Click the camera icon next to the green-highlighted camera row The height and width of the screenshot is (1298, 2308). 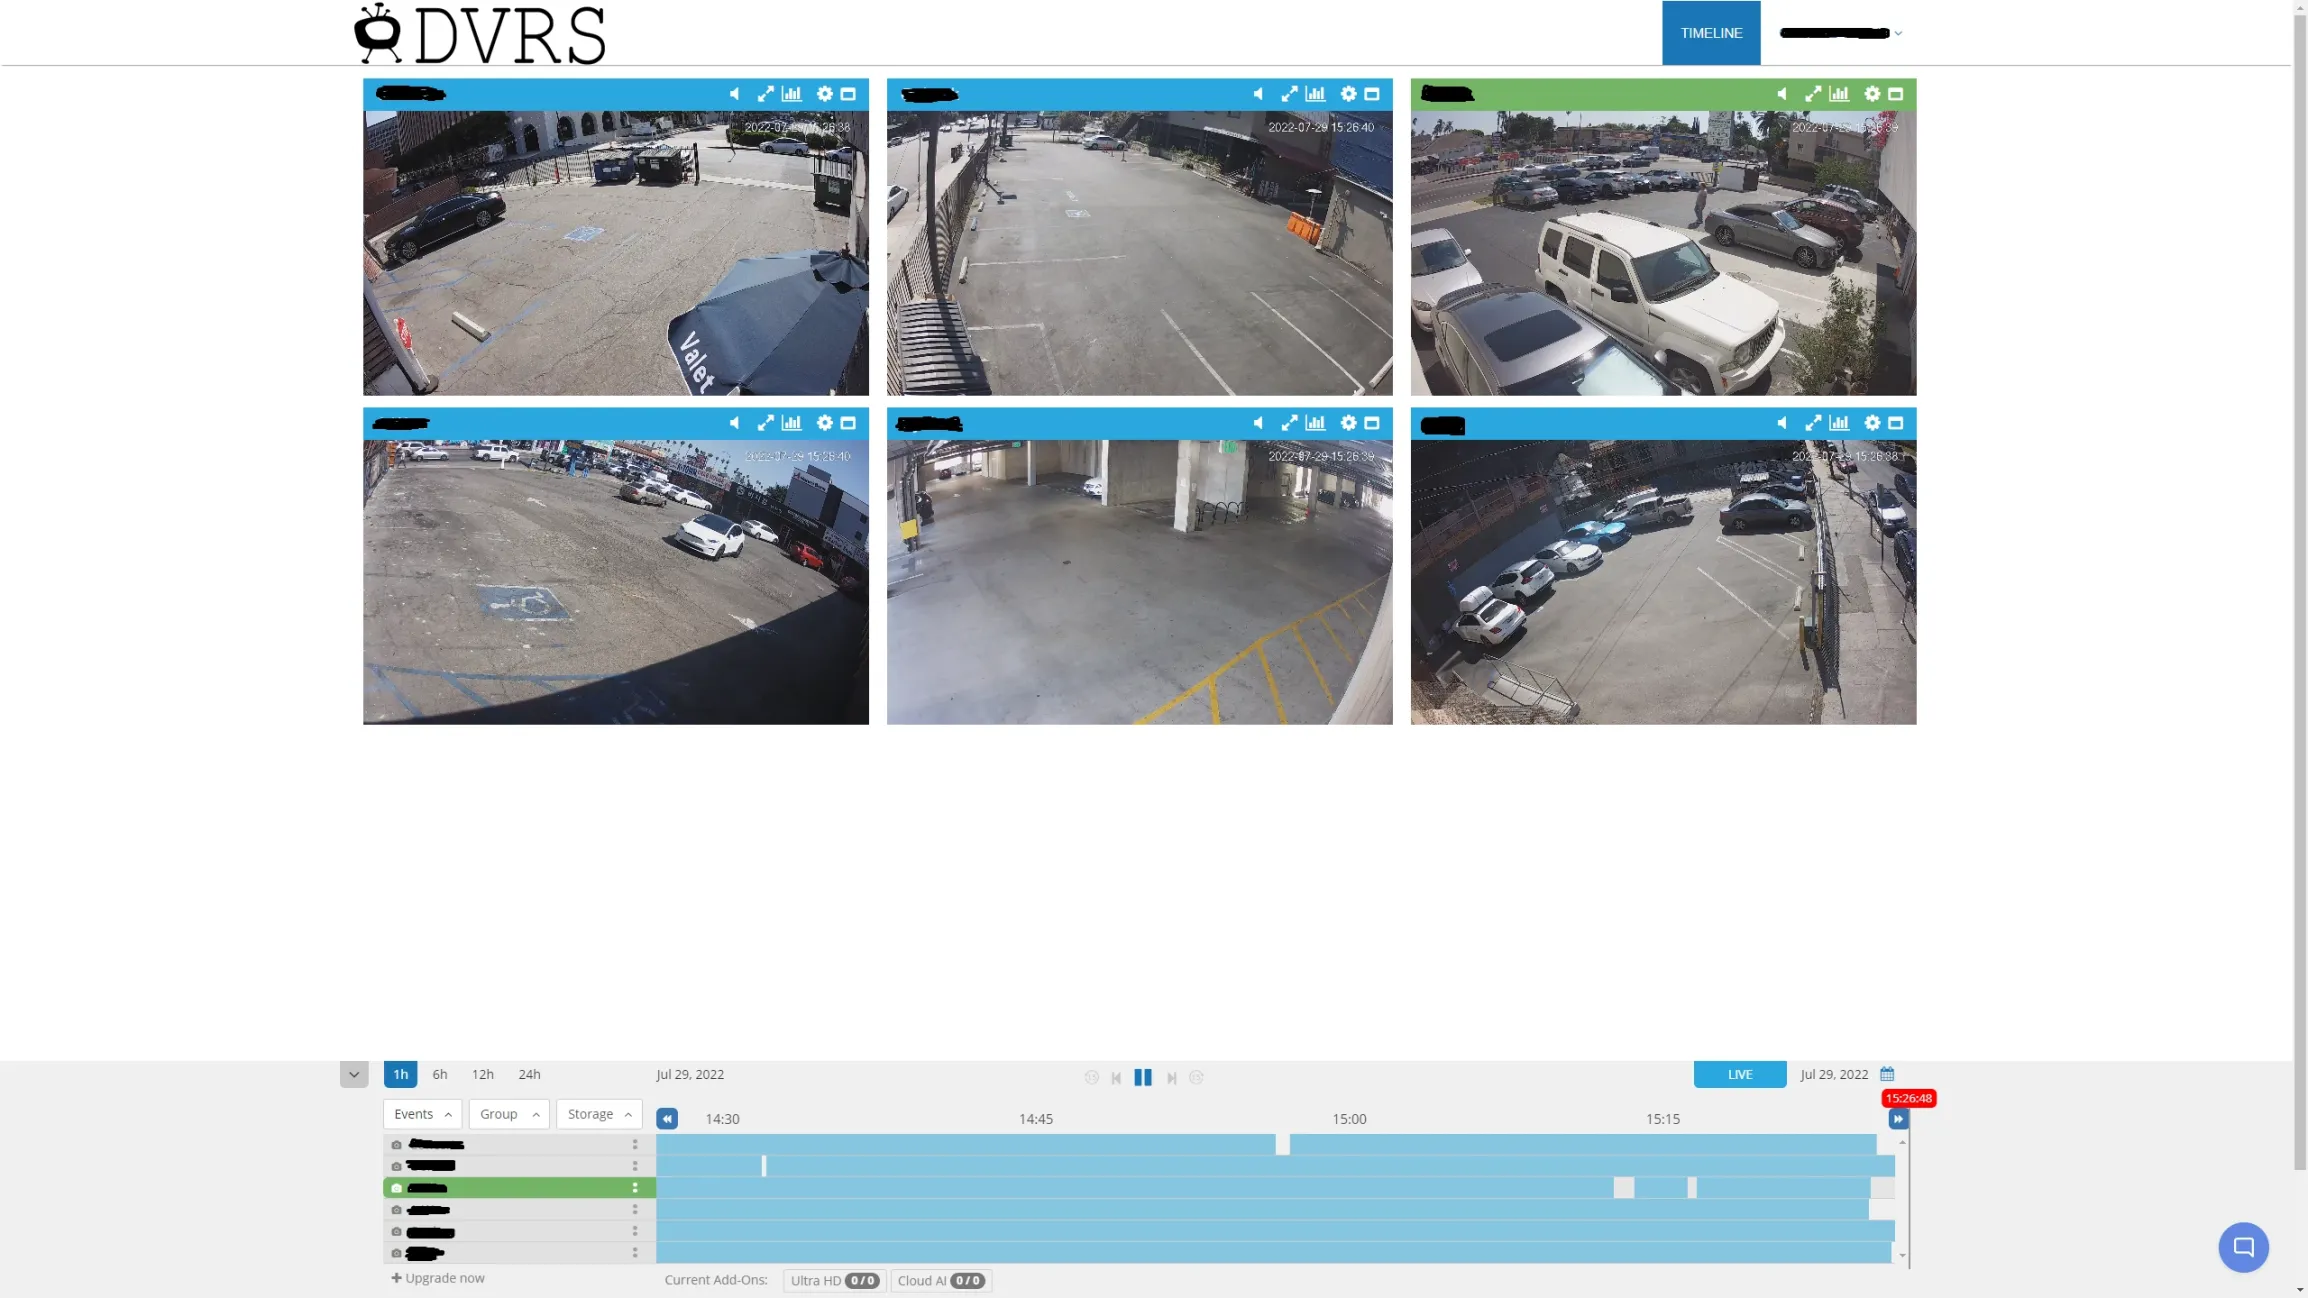point(396,1188)
